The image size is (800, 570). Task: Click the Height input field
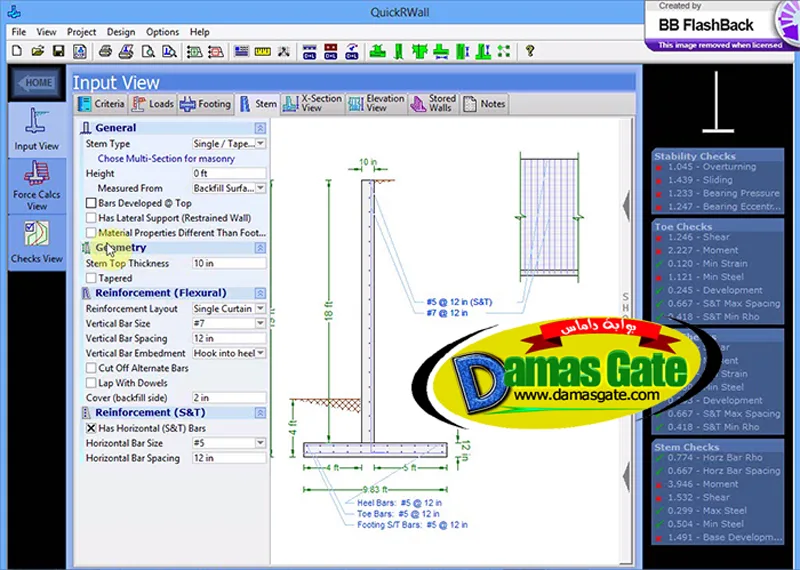(x=229, y=174)
